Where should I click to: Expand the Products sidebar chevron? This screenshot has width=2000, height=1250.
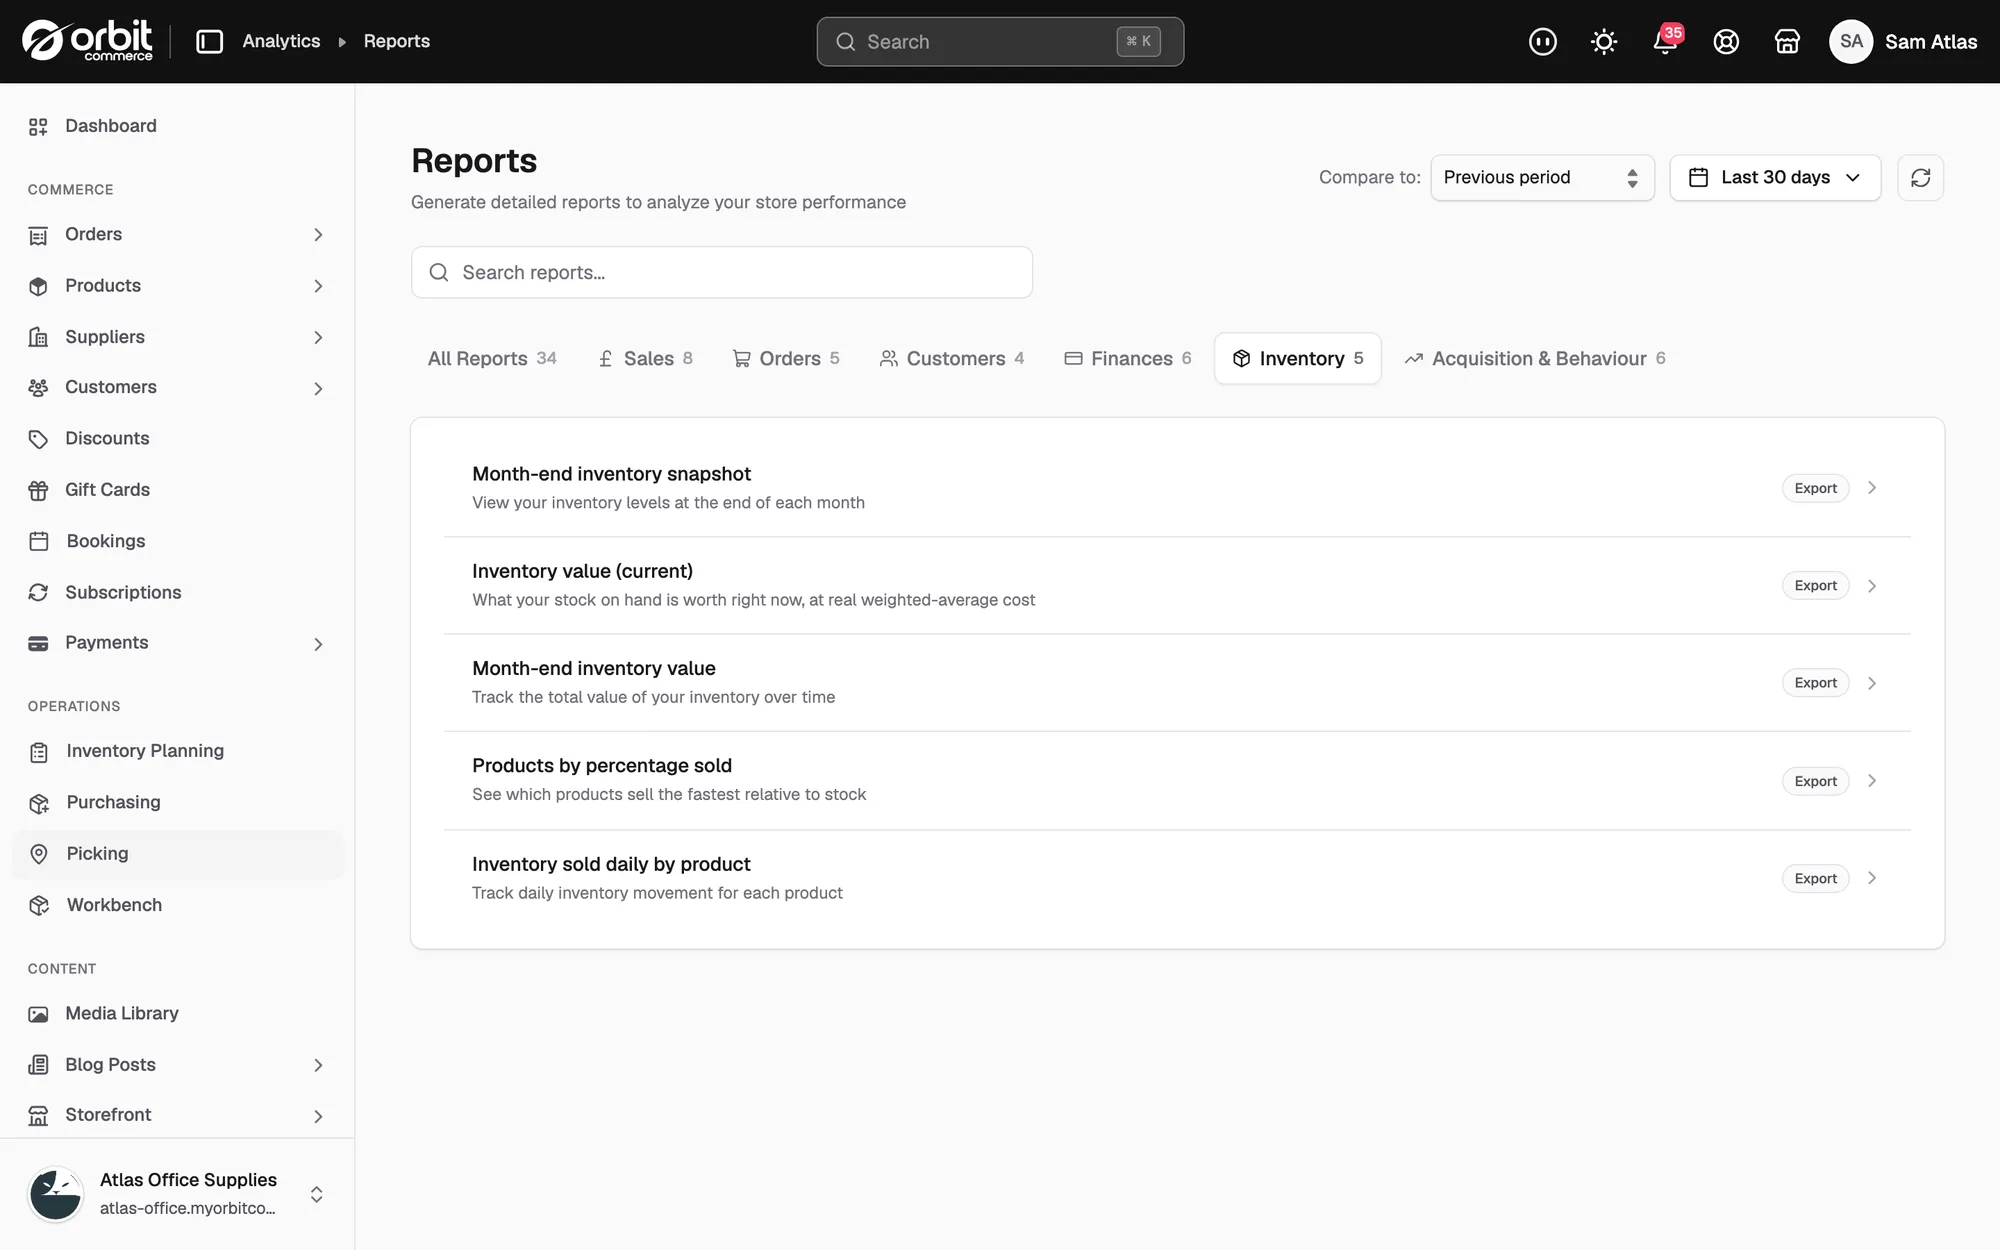click(x=318, y=286)
